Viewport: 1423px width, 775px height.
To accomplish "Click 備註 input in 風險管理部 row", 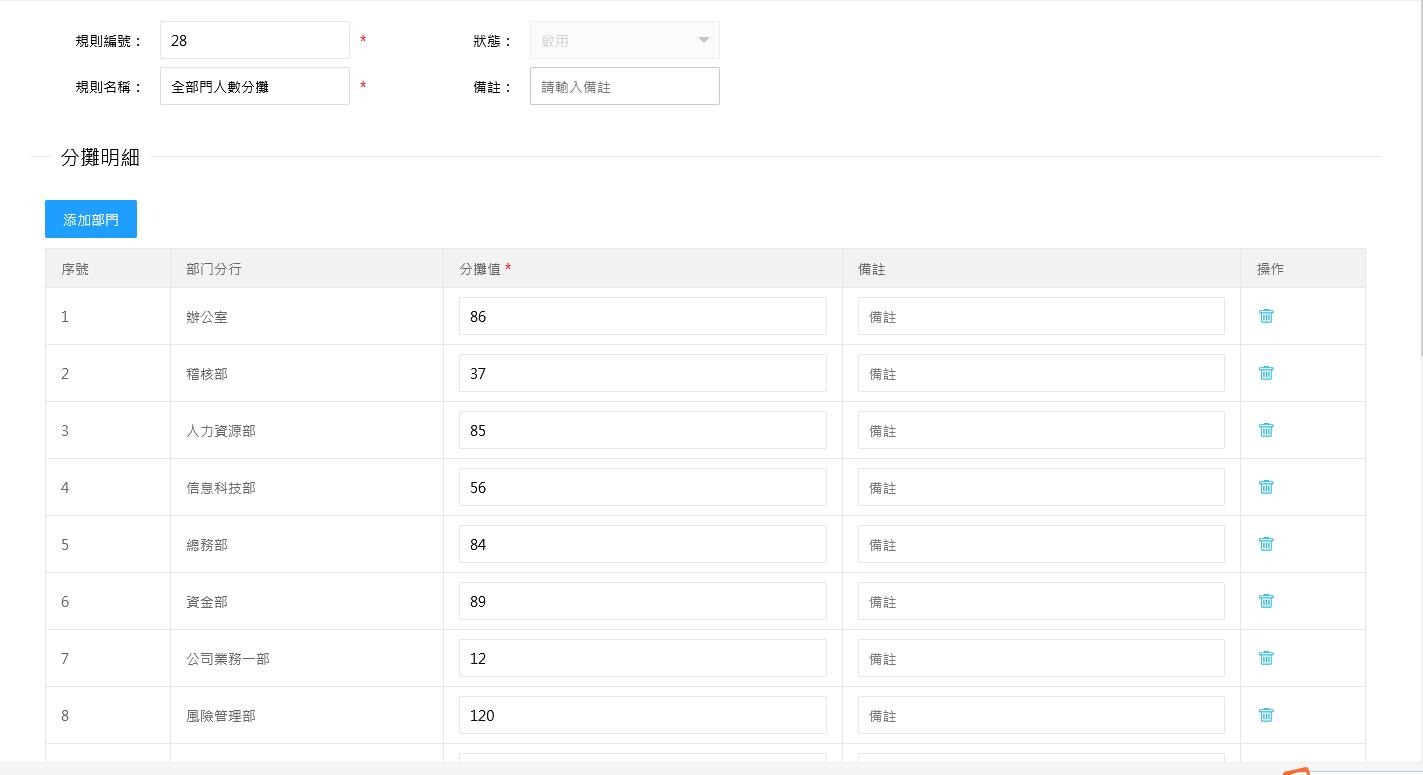I will coord(1041,715).
